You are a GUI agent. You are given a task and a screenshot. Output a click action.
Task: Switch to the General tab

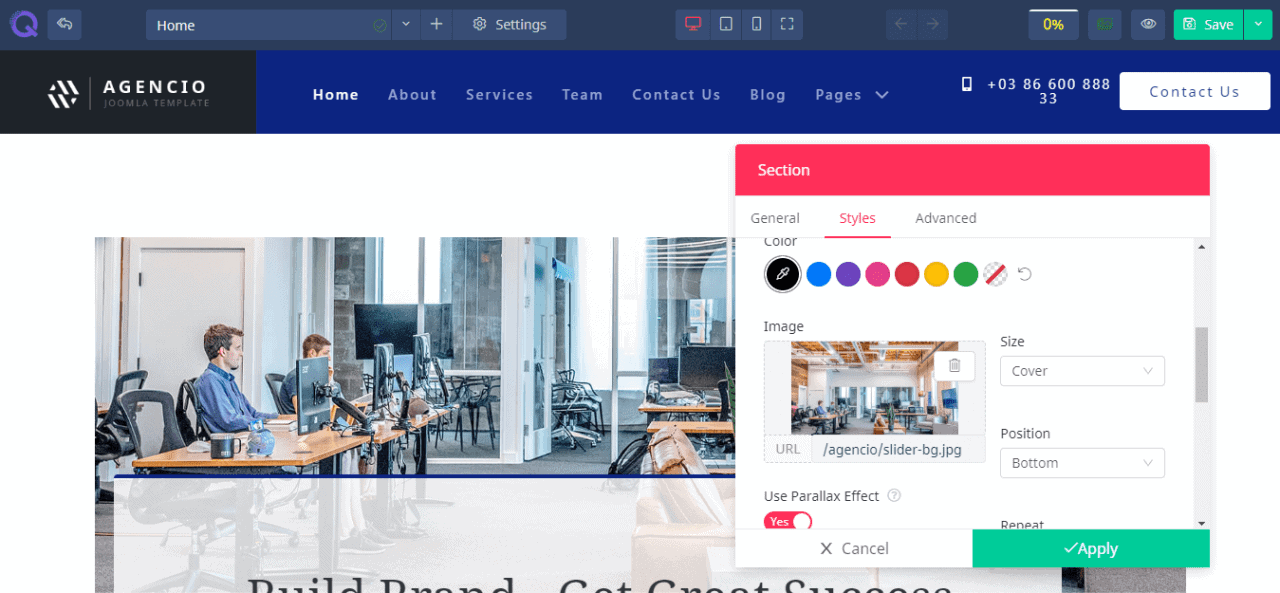775,218
